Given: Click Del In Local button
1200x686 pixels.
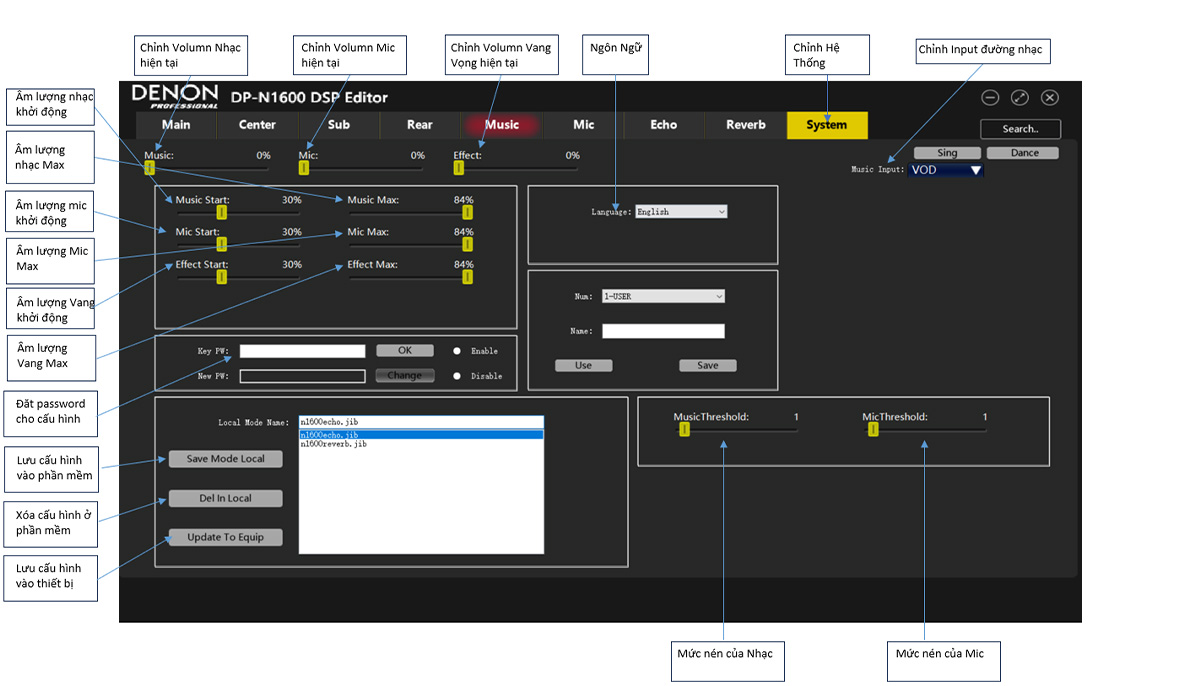Looking at the screenshot, I should pos(225,498).
